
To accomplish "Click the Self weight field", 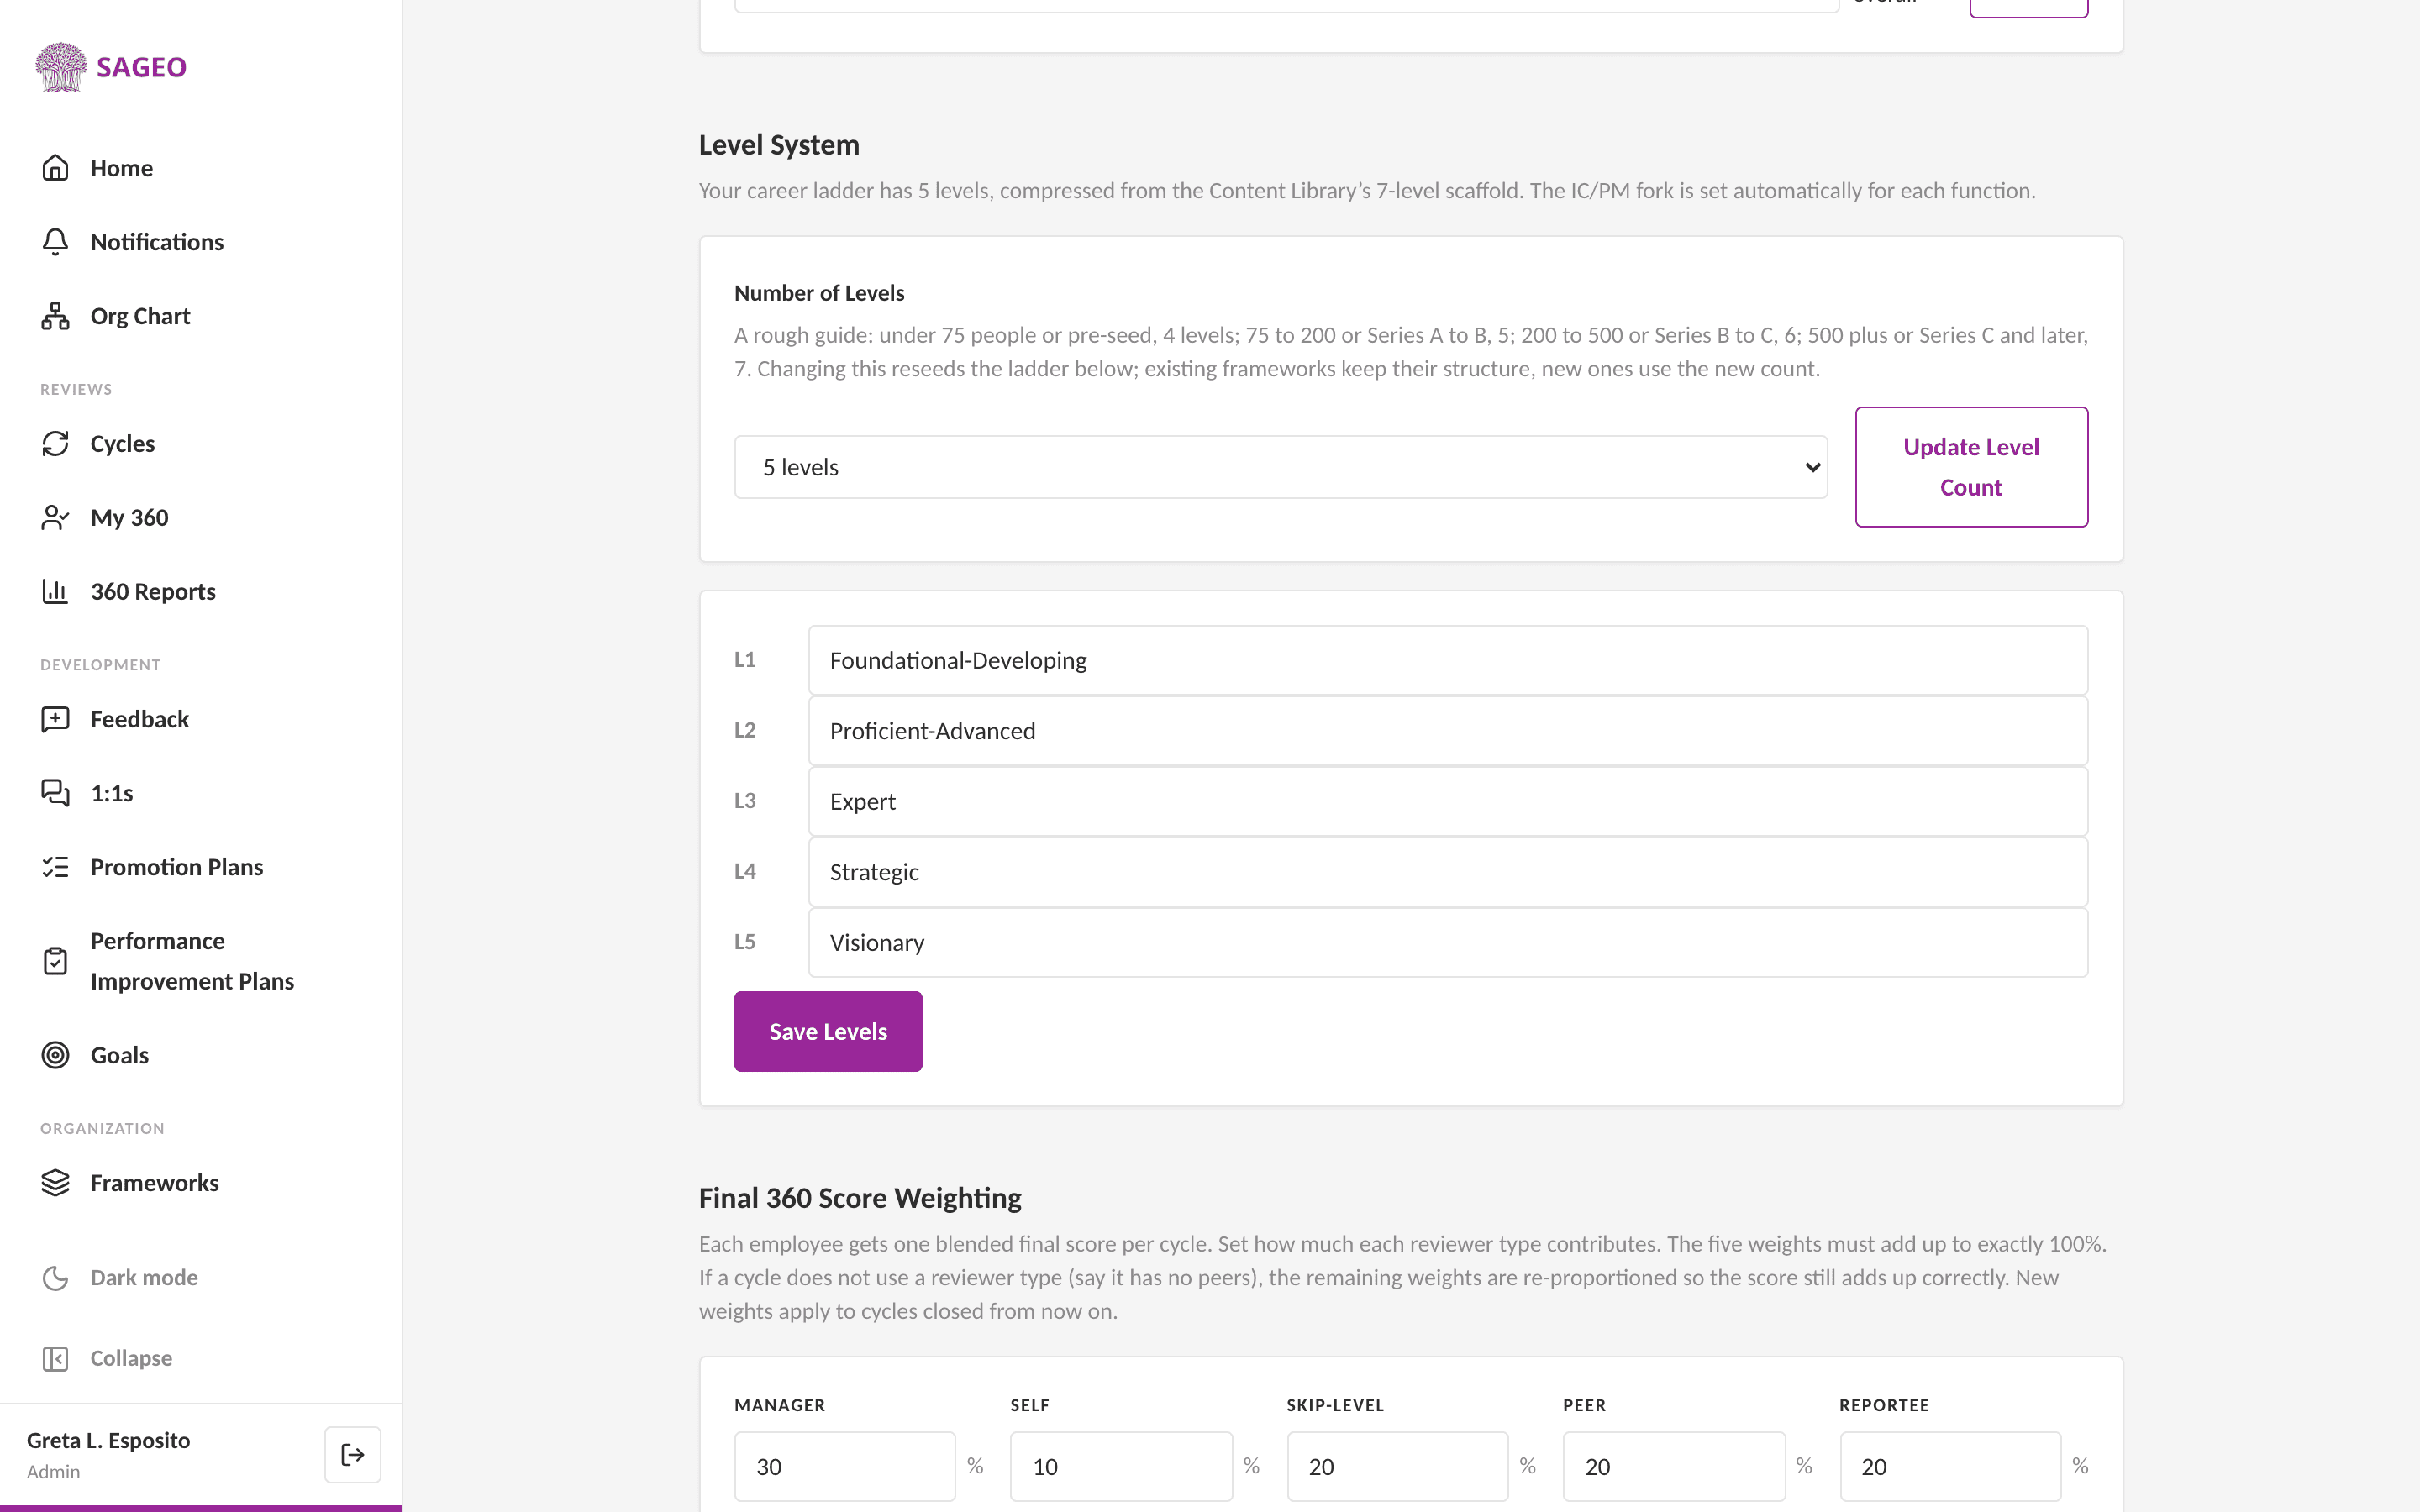I will pyautogui.click(x=1121, y=1466).
